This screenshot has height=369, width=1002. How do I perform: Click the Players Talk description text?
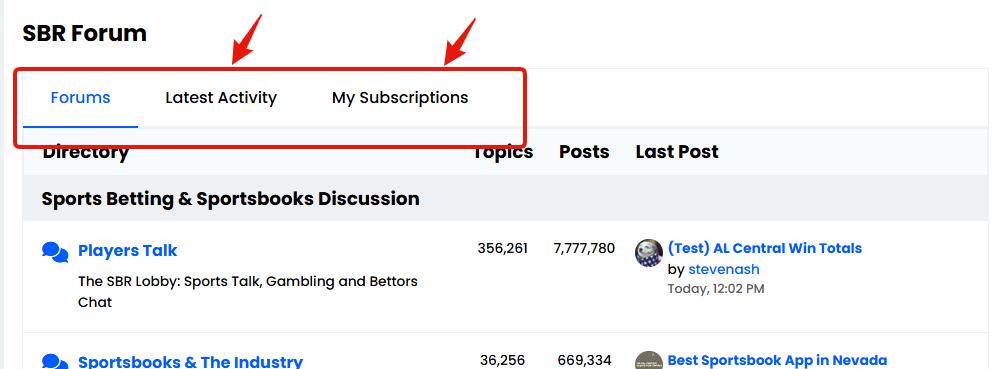point(248,292)
